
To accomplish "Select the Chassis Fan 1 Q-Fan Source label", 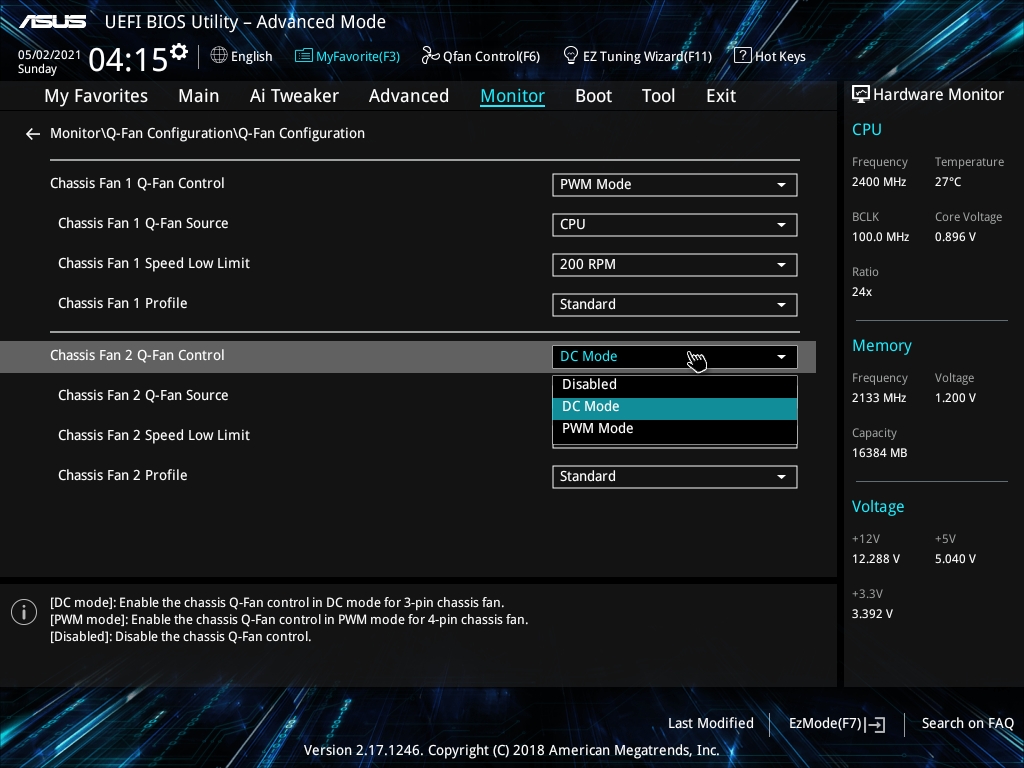I will coord(143,223).
